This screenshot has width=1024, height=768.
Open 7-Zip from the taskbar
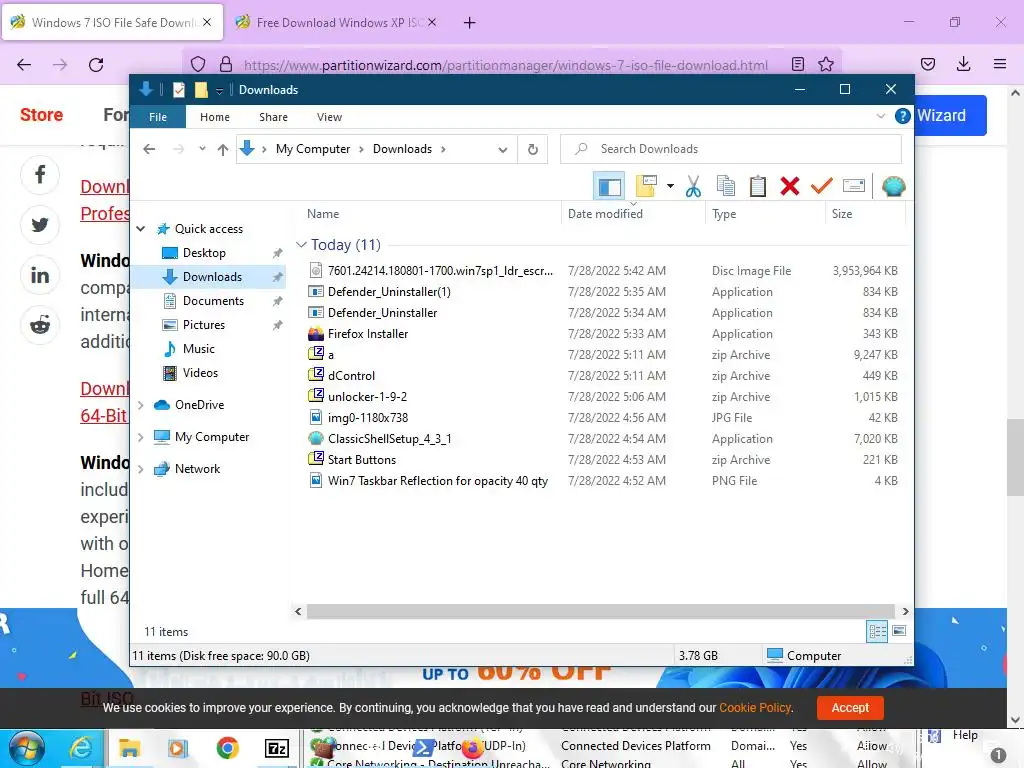277,748
